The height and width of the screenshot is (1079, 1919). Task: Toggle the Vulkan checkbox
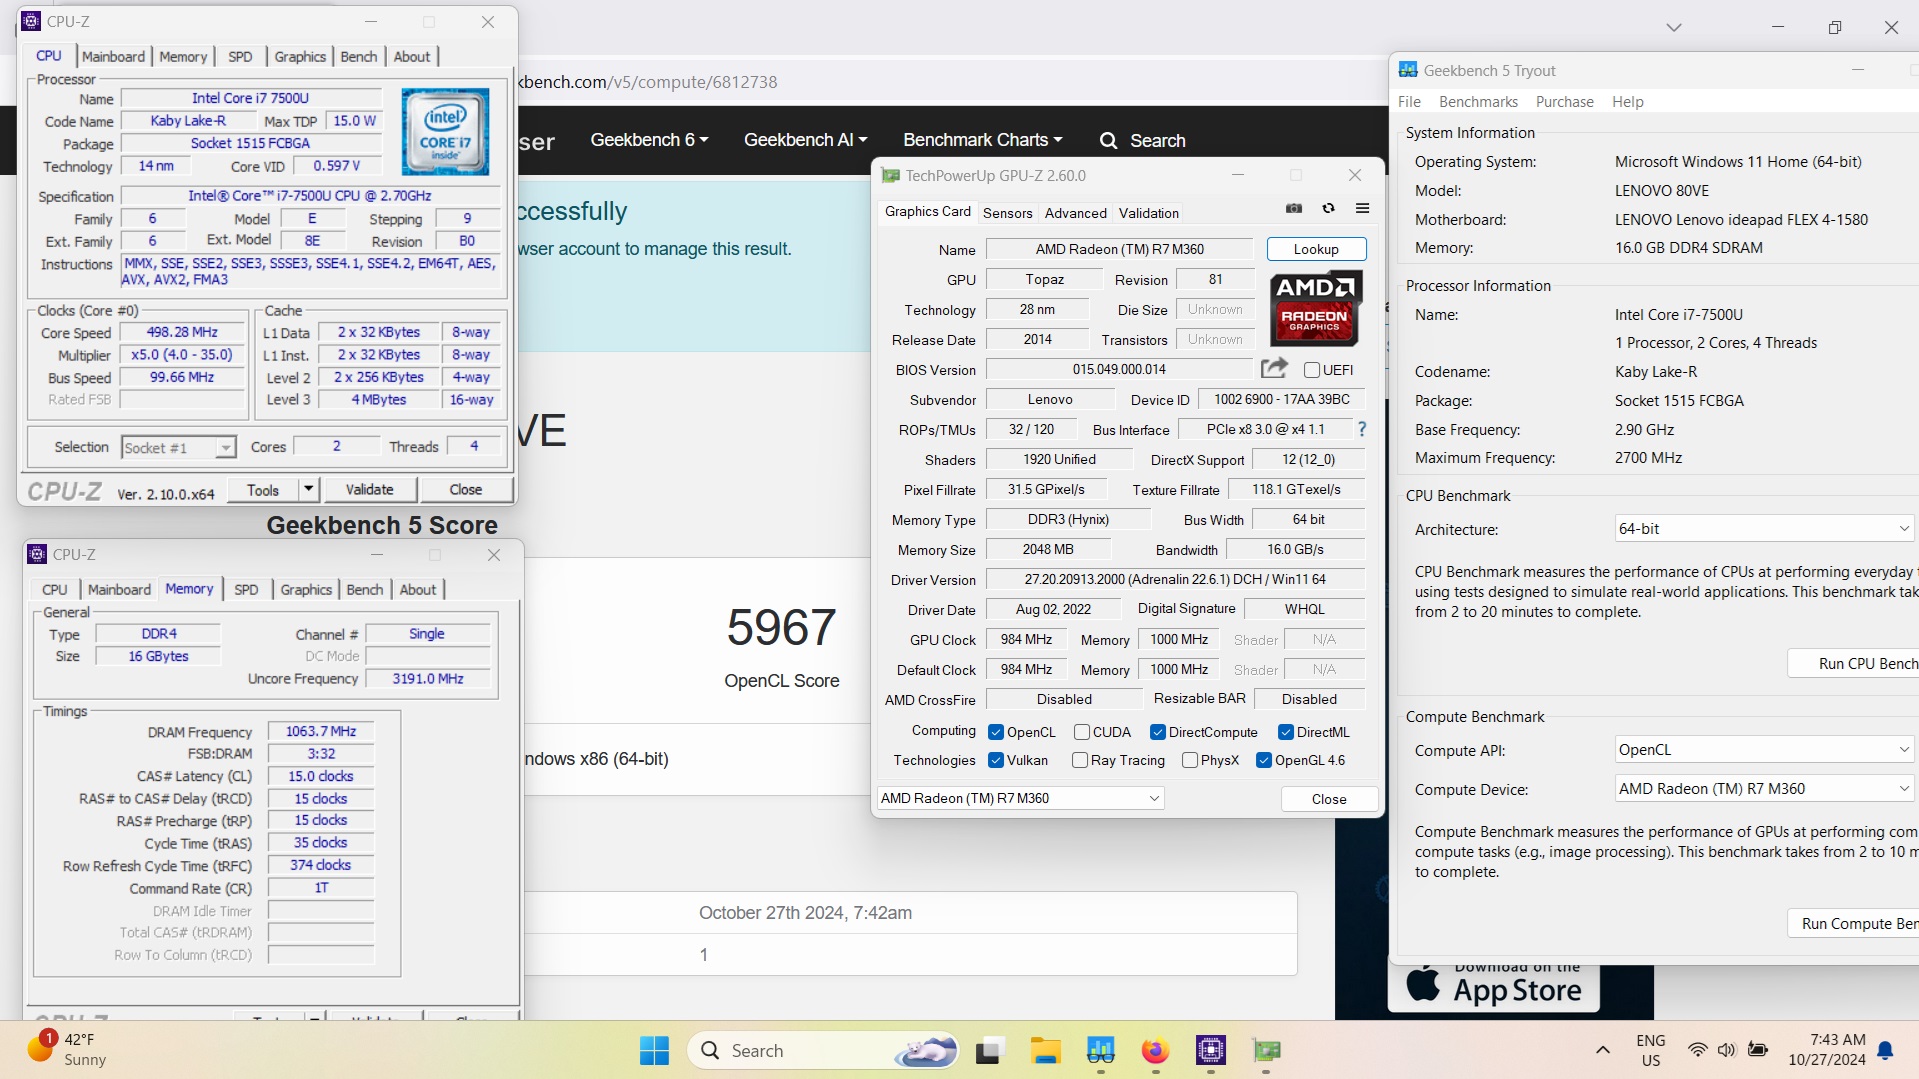(996, 760)
